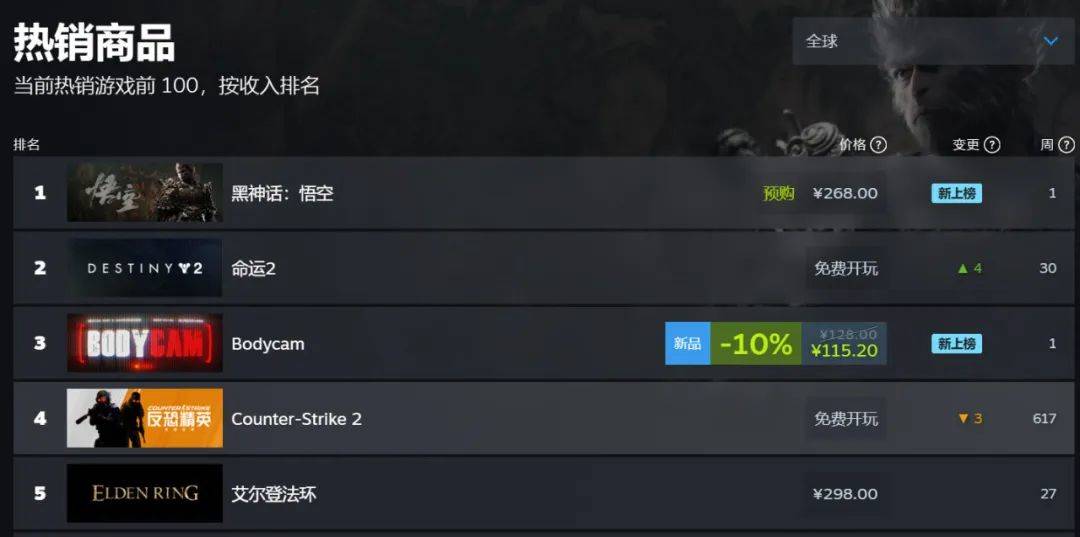The height and width of the screenshot is (537, 1080).
Task: Click the ¥298.00 price of 艾尔登法环
Action: click(846, 494)
